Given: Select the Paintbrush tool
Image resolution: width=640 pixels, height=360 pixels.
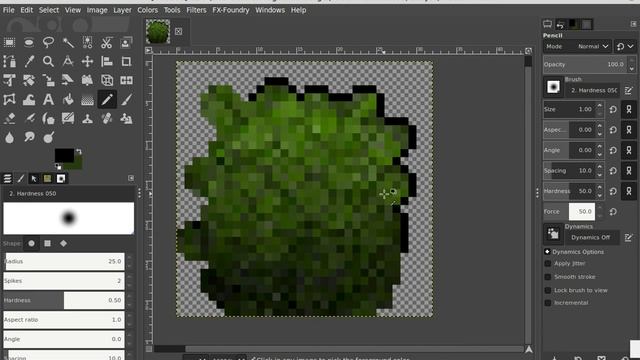Looking at the screenshot, I should tap(126, 100).
